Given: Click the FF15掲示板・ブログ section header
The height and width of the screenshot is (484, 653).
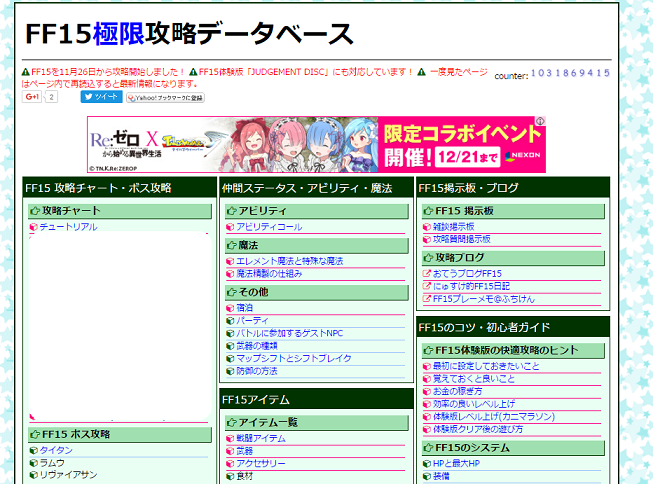Looking at the screenshot, I should click(x=513, y=187).
